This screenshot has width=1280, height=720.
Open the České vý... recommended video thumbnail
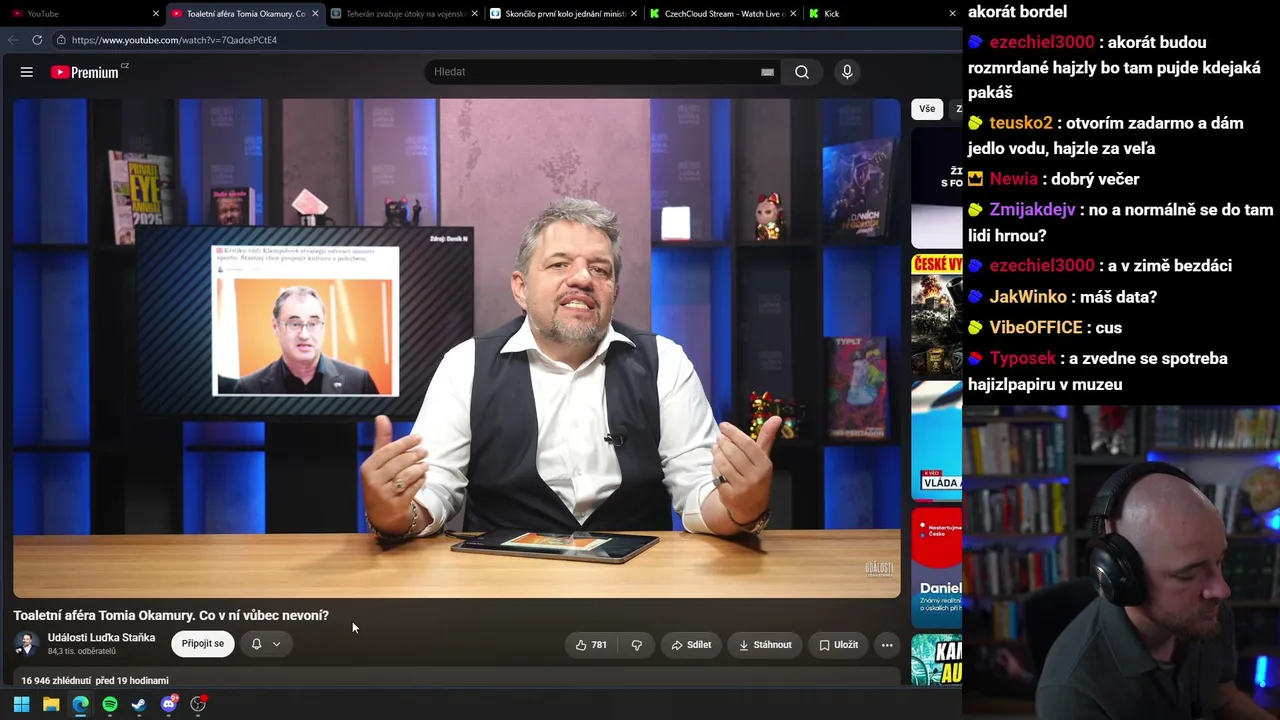937,314
